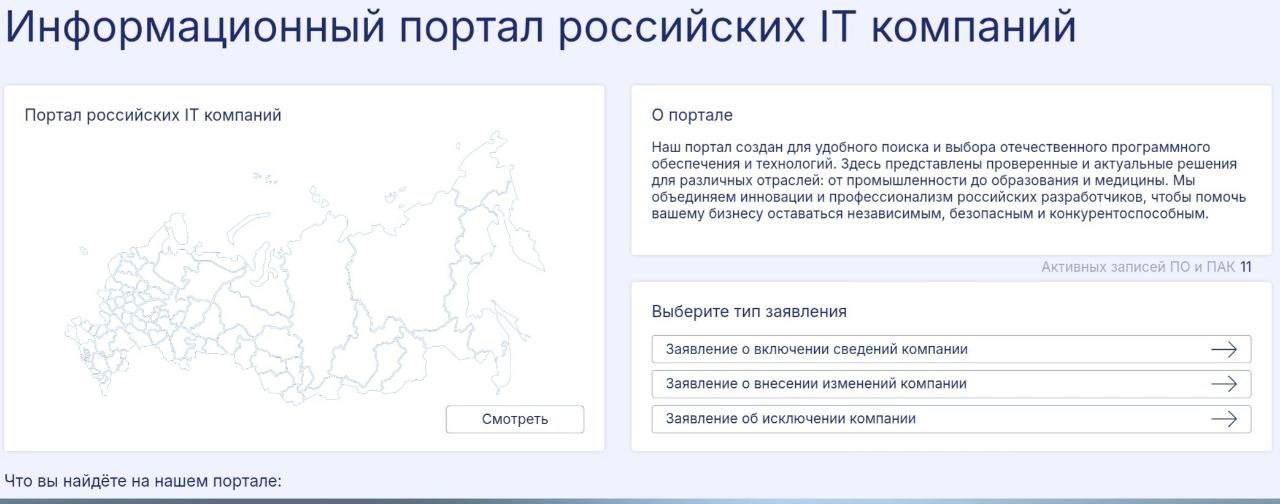Click the "Активных записей ПО и ПАК" label
This screenshot has height=504, width=1280.
pyautogui.click(x=1137, y=267)
